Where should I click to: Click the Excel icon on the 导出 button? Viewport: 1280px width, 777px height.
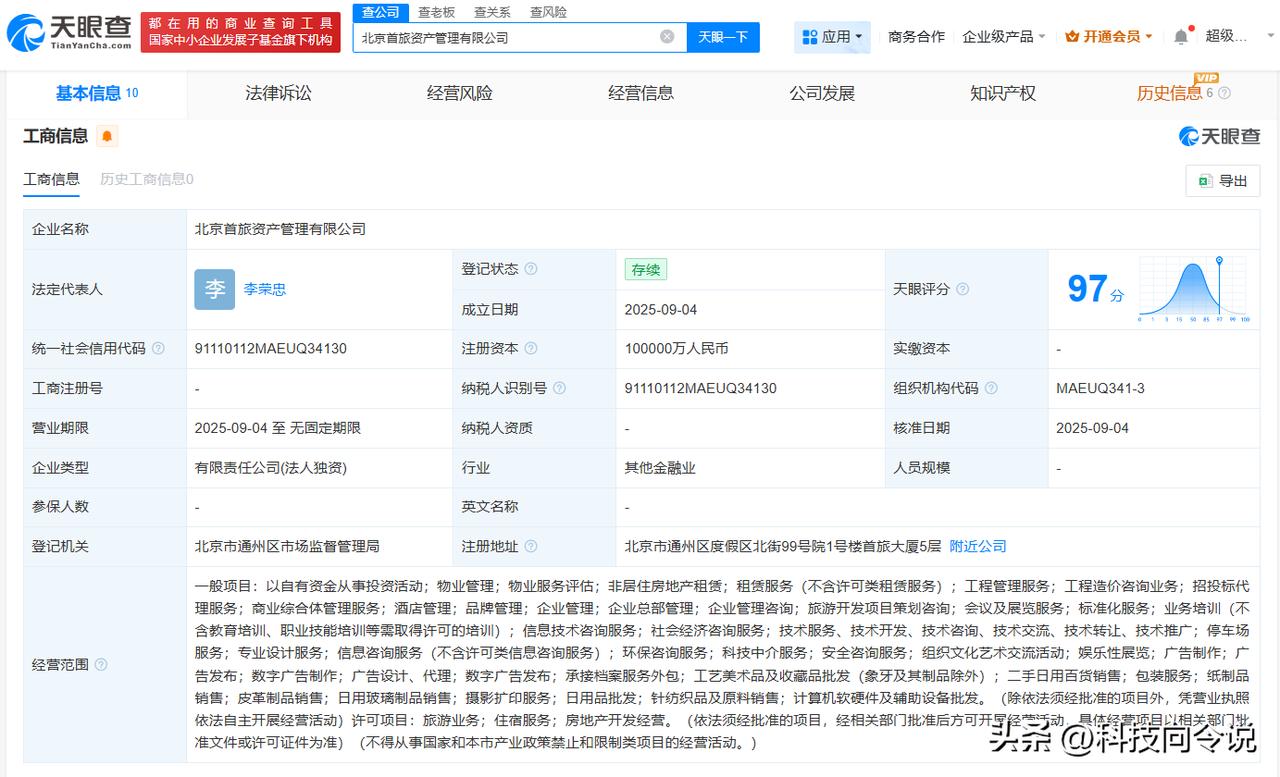1204,181
